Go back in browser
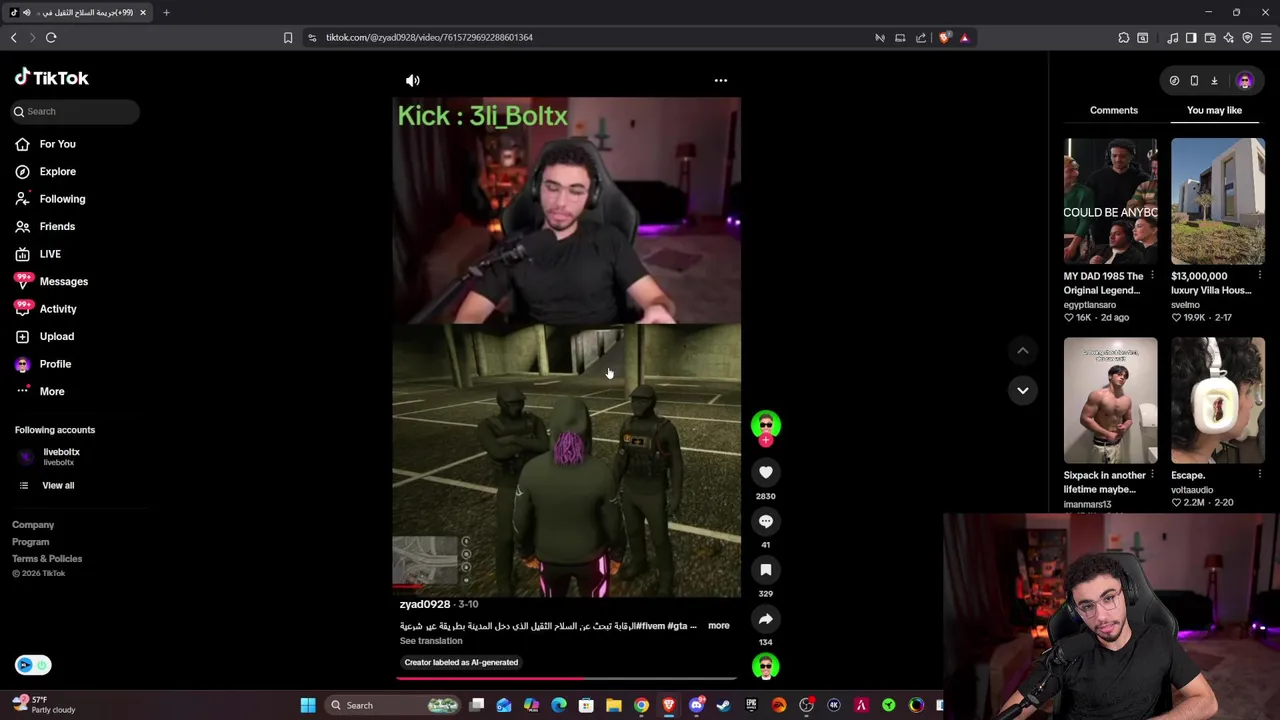This screenshot has width=1280, height=720. 13,37
